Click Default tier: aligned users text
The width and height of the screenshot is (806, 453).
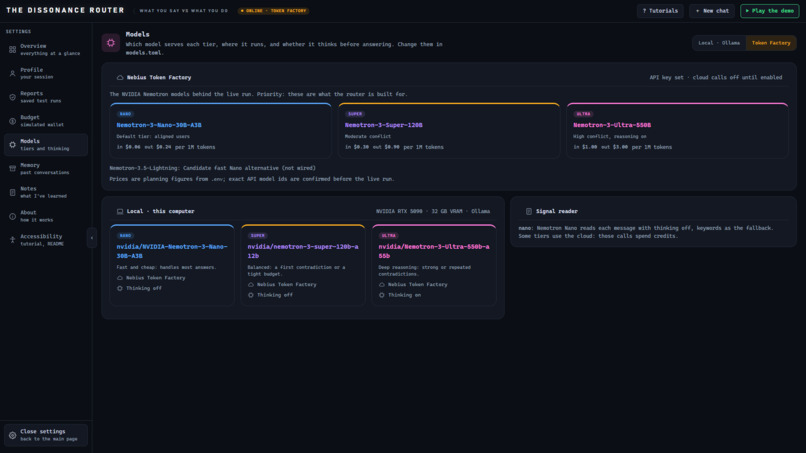(x=153, y=137)
